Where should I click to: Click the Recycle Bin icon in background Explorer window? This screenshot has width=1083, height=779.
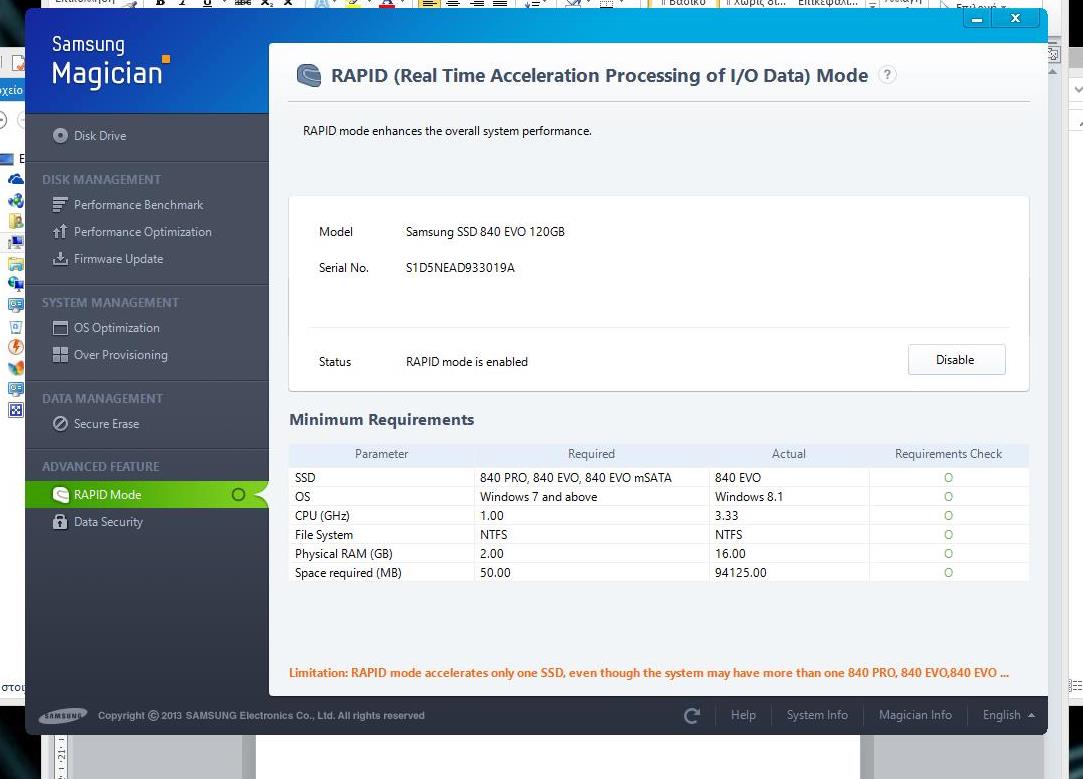click(15, 327)
